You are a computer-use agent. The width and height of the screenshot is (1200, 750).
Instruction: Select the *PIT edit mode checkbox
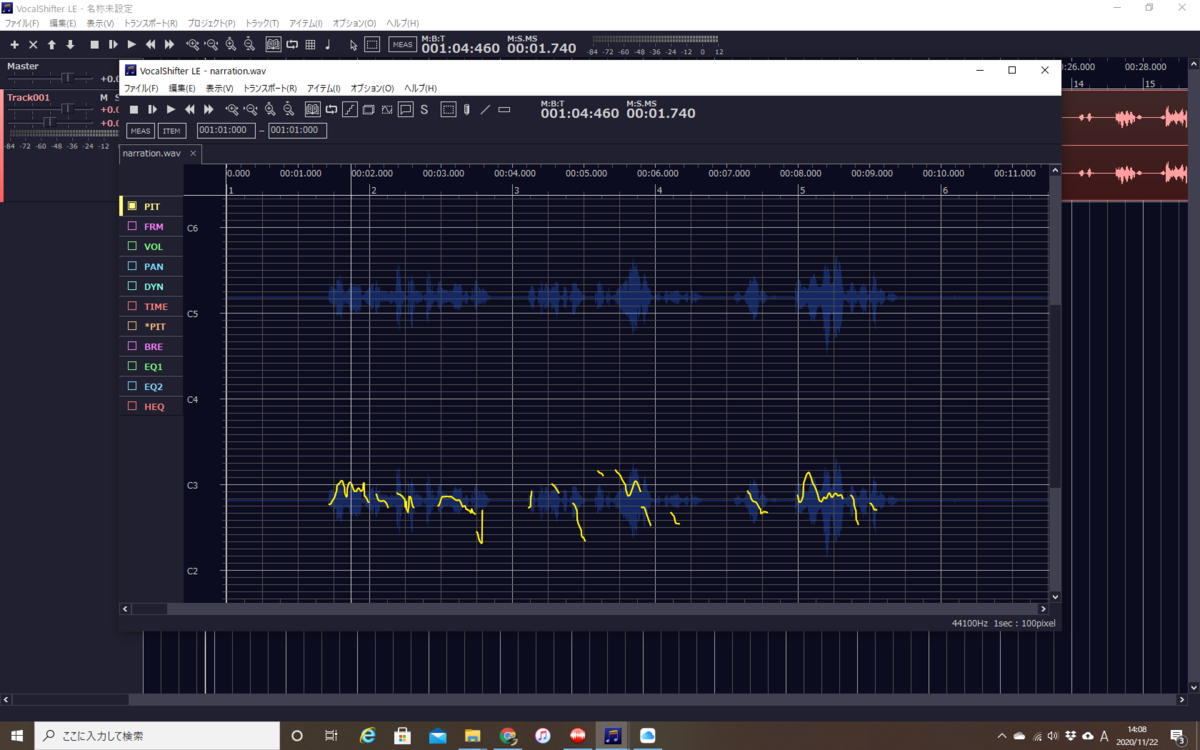132,326
